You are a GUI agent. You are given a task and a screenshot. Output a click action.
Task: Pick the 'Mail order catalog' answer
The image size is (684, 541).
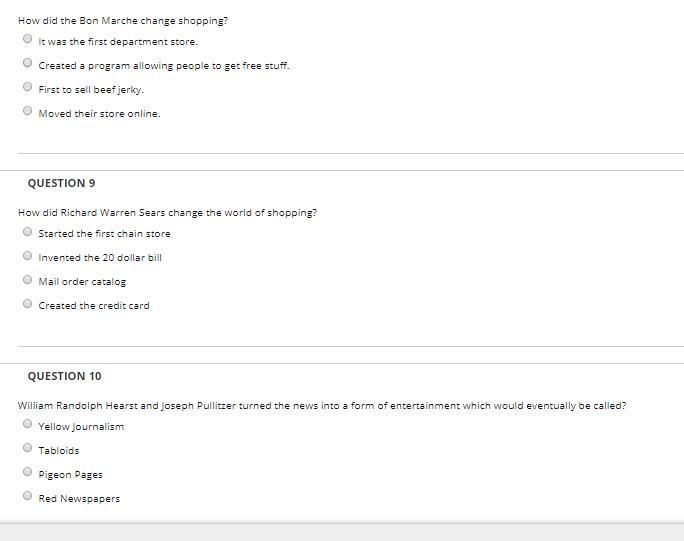(27, 280)
